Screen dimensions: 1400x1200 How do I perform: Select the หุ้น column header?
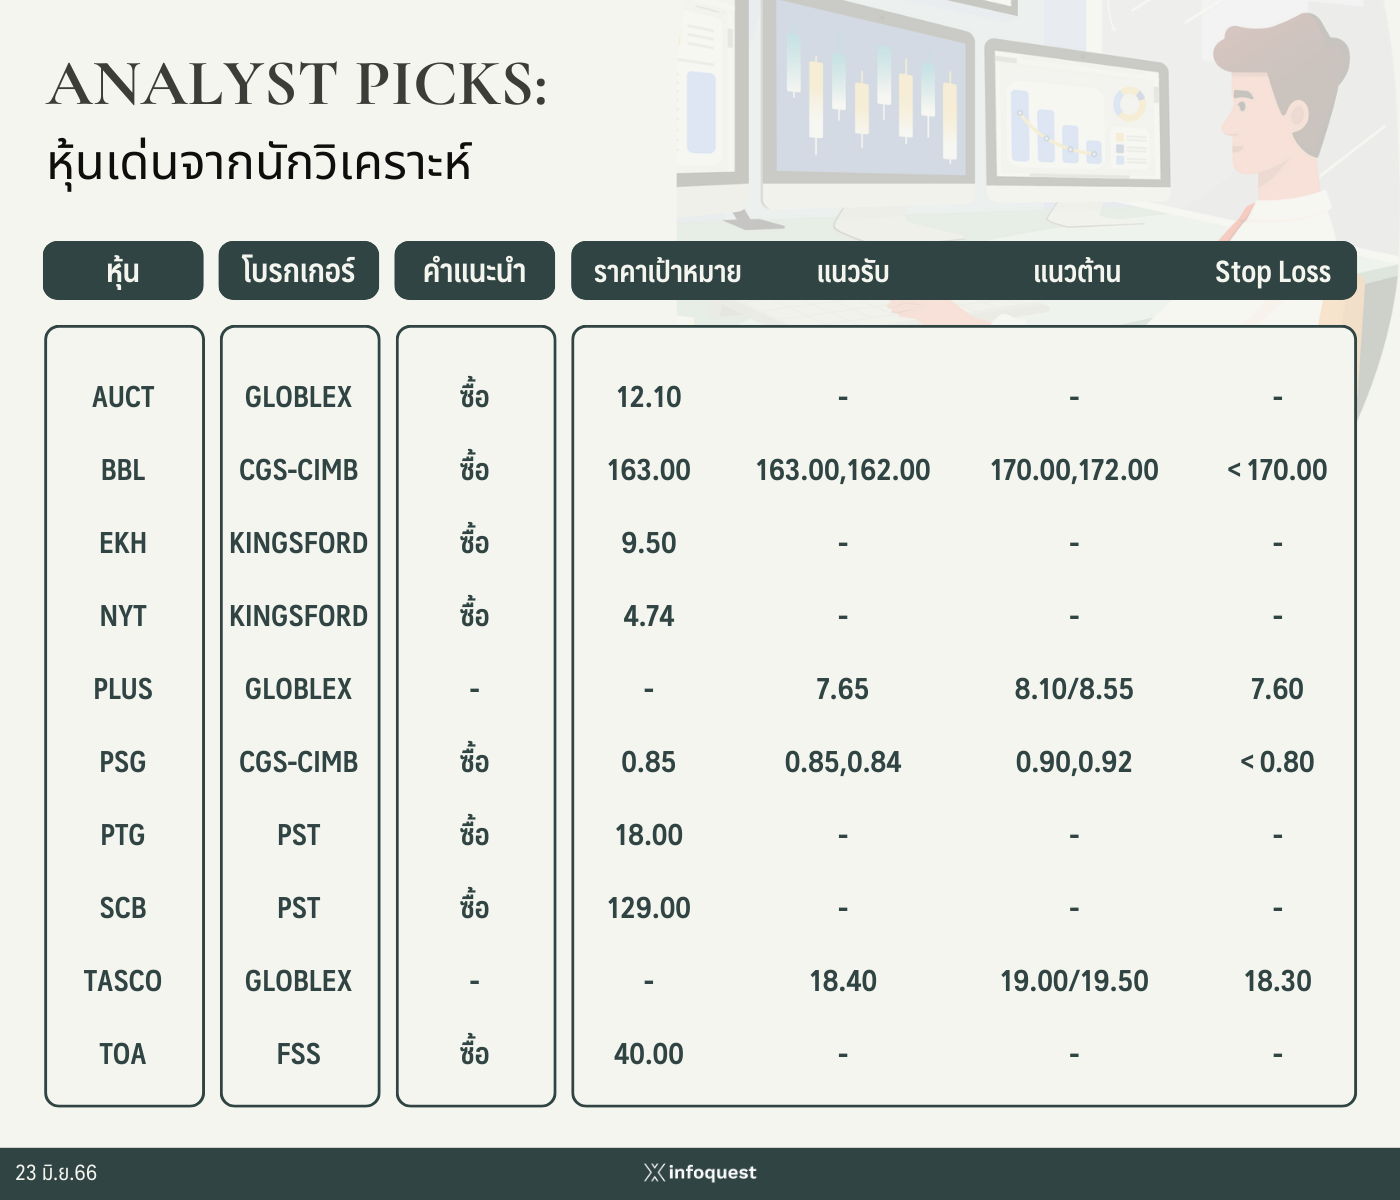pos(123,270)
